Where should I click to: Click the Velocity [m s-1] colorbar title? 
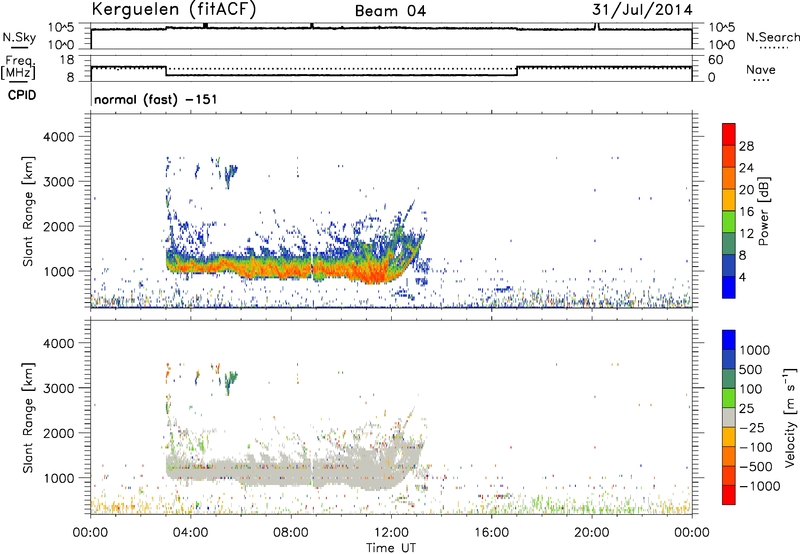tap(790, 417)
